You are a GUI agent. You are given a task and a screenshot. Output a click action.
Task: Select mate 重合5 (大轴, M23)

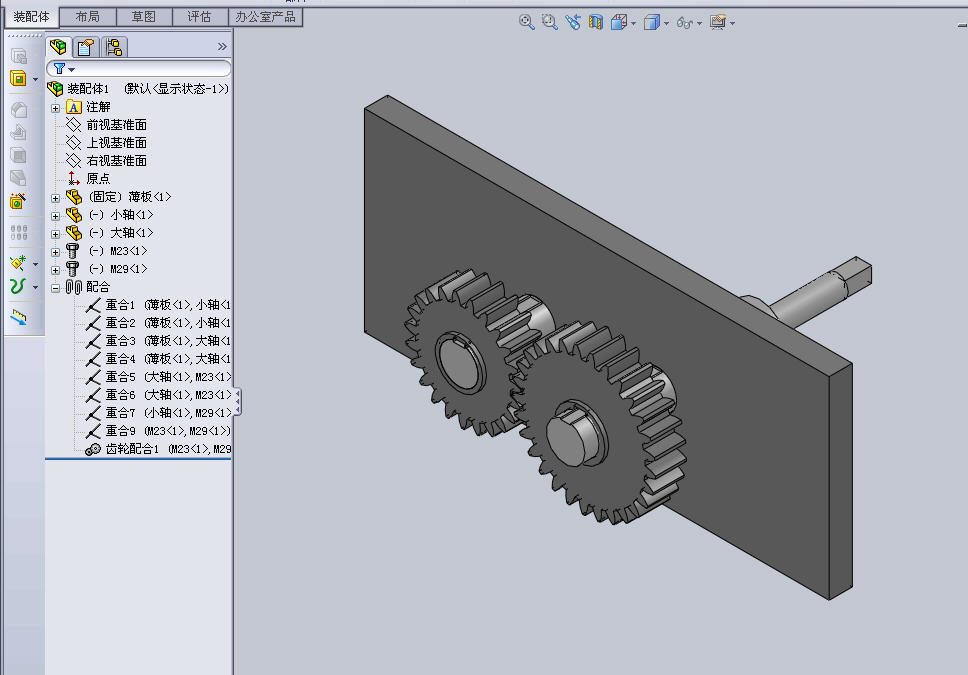(x=157, y=377)
